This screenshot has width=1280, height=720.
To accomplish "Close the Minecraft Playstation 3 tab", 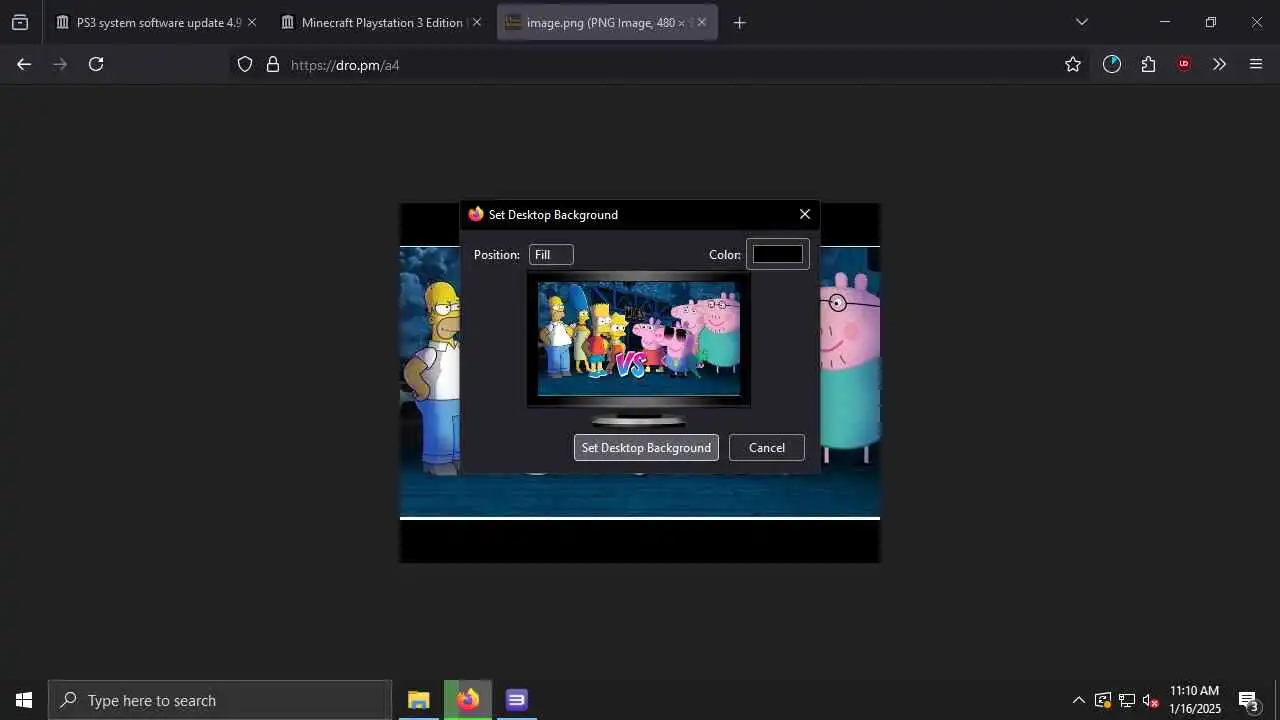I will pyautogui.click(x=476, y=22).
